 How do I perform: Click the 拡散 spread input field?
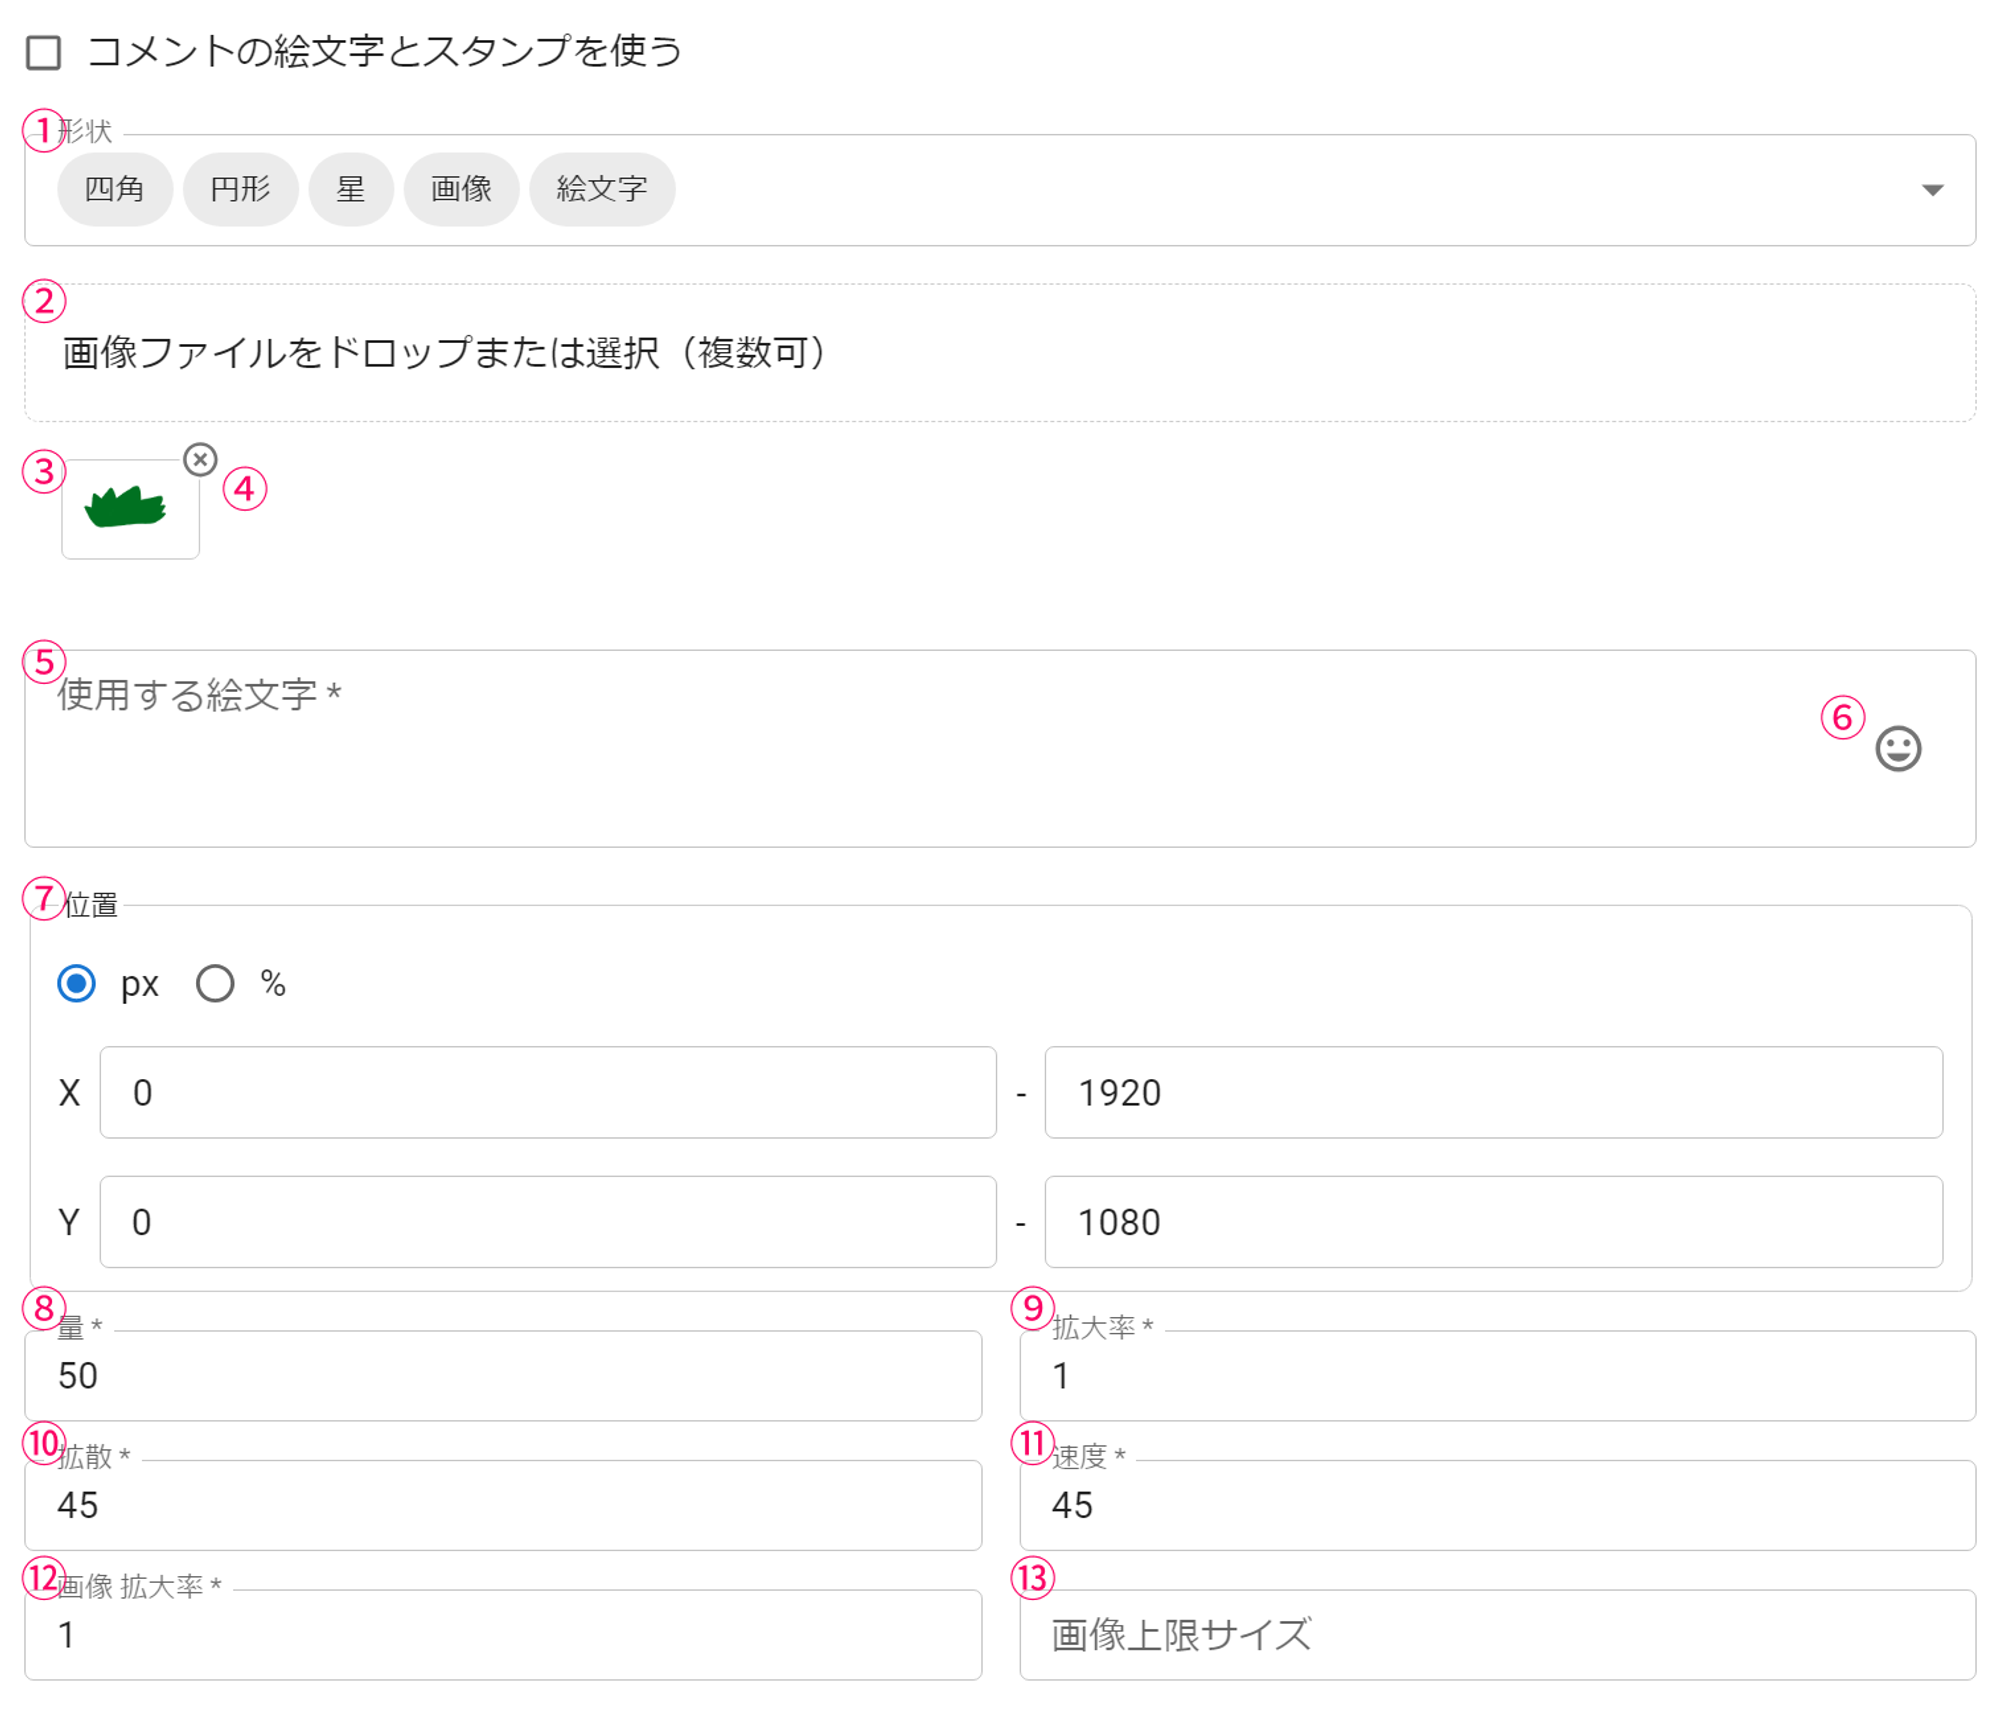tap(503, 1505)
